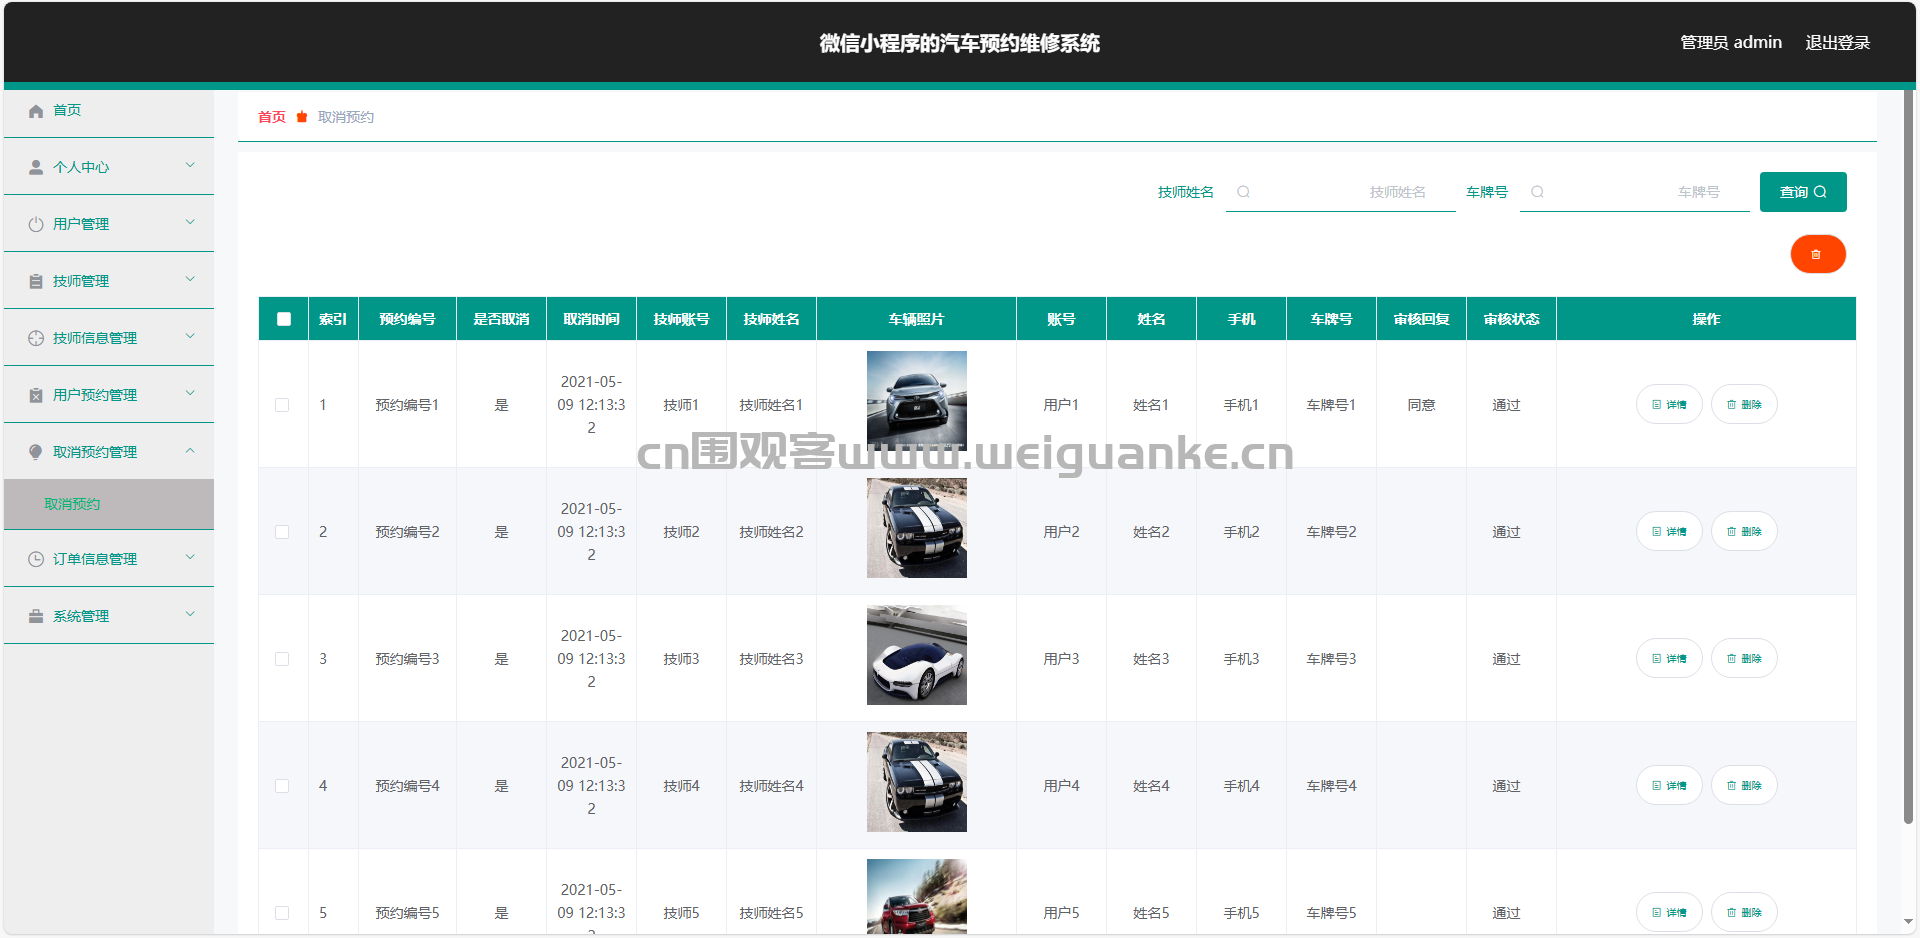The height and width of the screenshot is (938, 1920).
Task: Open the car photo in row 1
Action: click(x=917, y=401)
